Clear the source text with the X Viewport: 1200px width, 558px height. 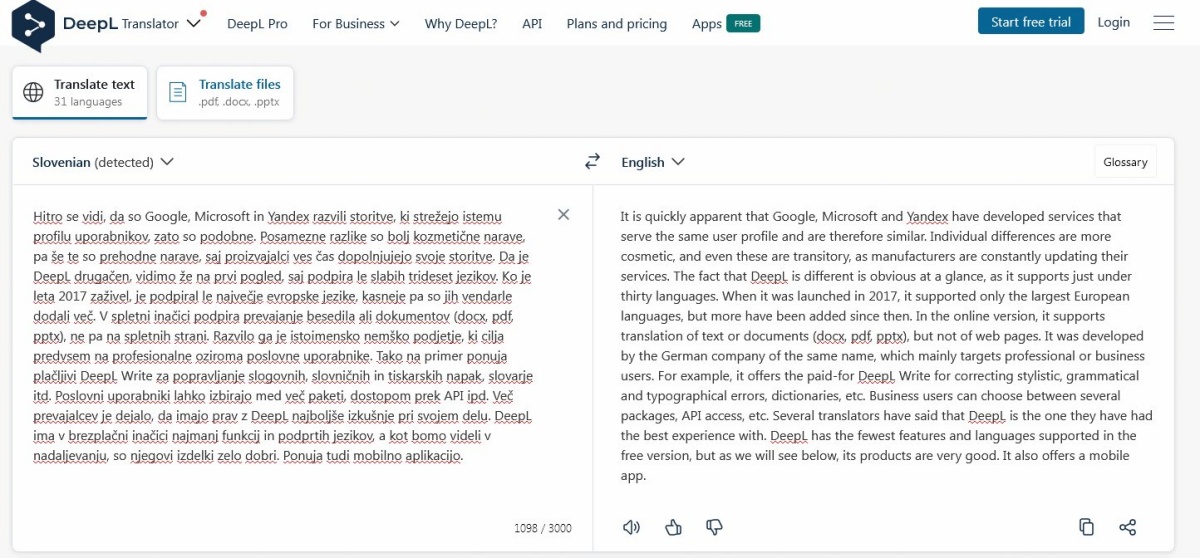pos(563,214)
